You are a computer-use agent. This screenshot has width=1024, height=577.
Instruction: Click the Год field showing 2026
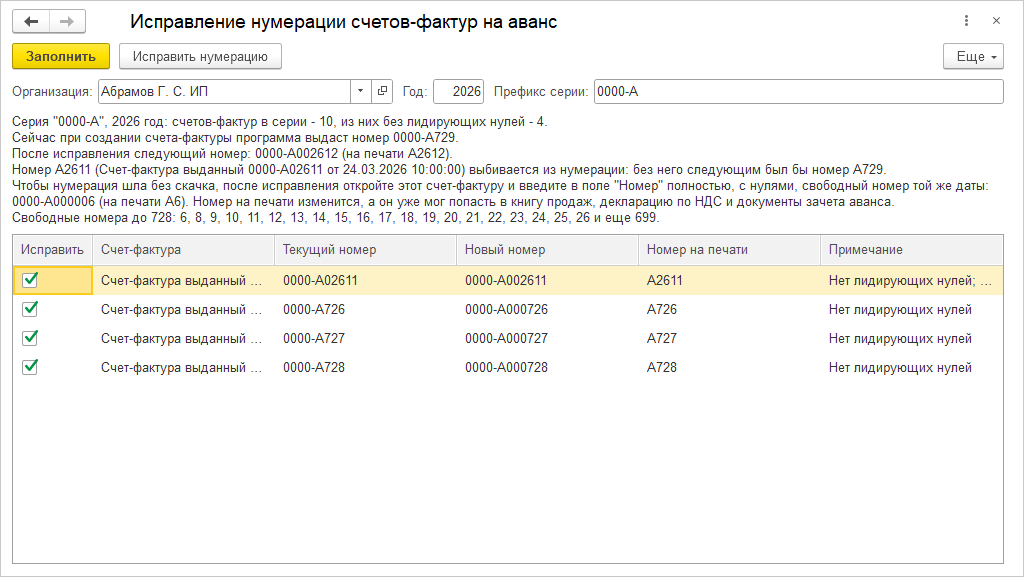click(458, 91)
